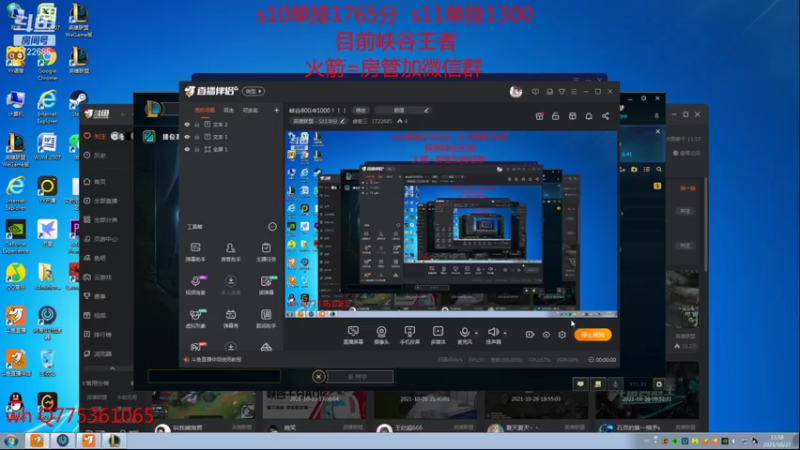Image resolution: width=800 pixels, height=450 pixels.
Task: Open the box icon right of the padlock
Action: pyautogui.click(x=572, y=116)
